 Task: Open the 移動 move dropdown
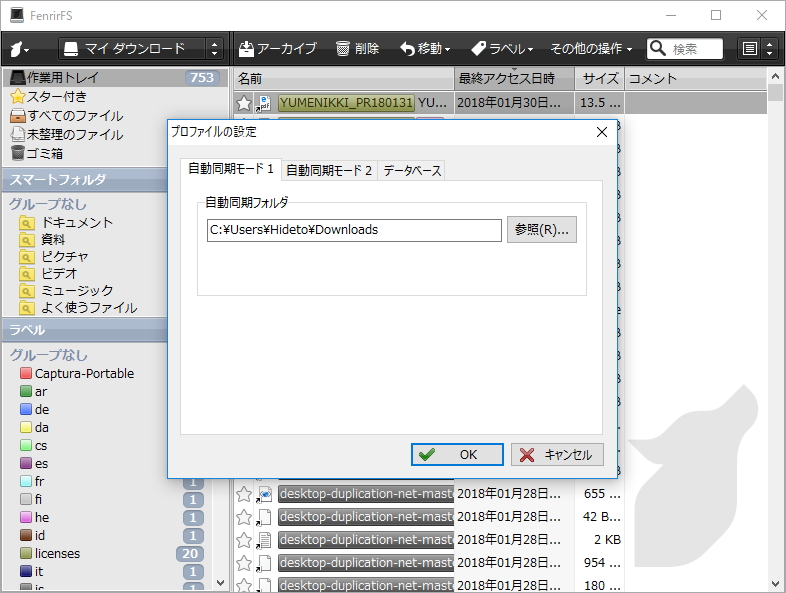425,49
